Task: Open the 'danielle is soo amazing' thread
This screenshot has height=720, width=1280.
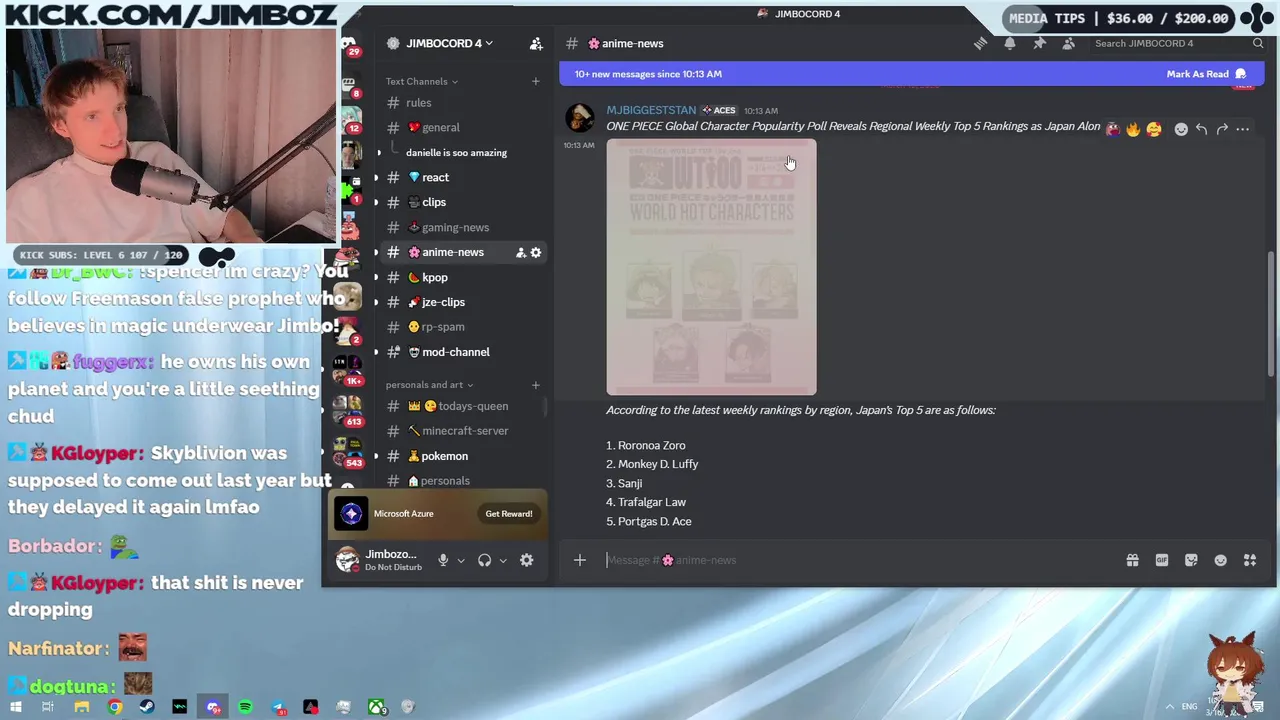Action: (456, 153)
